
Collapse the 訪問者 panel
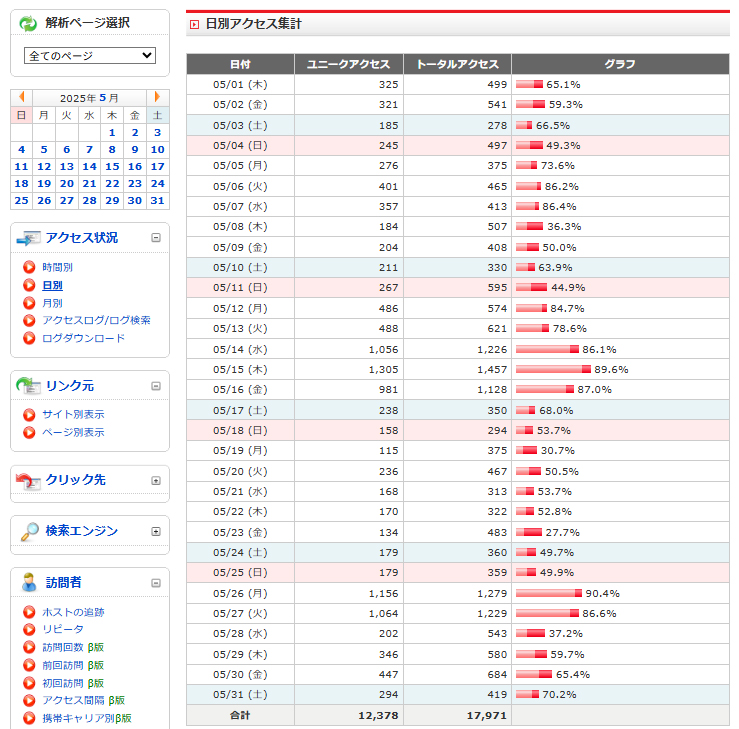pos(156,583)
